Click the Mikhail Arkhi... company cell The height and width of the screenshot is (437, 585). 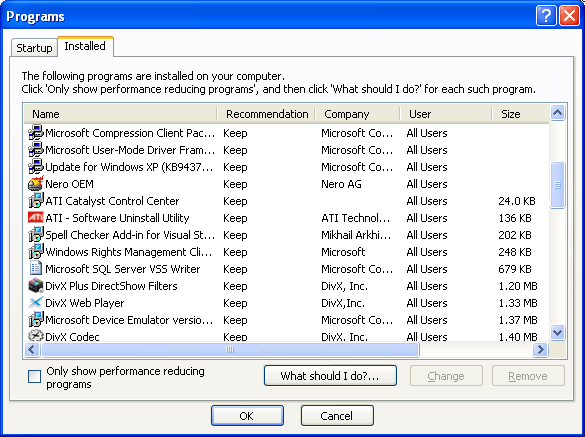(356, 235)
